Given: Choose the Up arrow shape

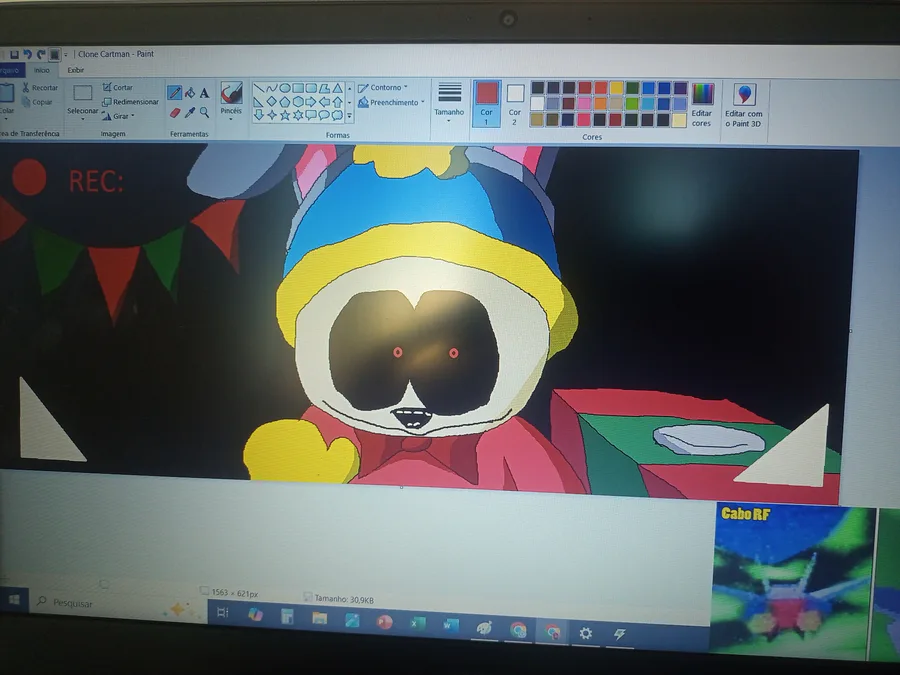Looking at the screenshot, I should 338,102.
